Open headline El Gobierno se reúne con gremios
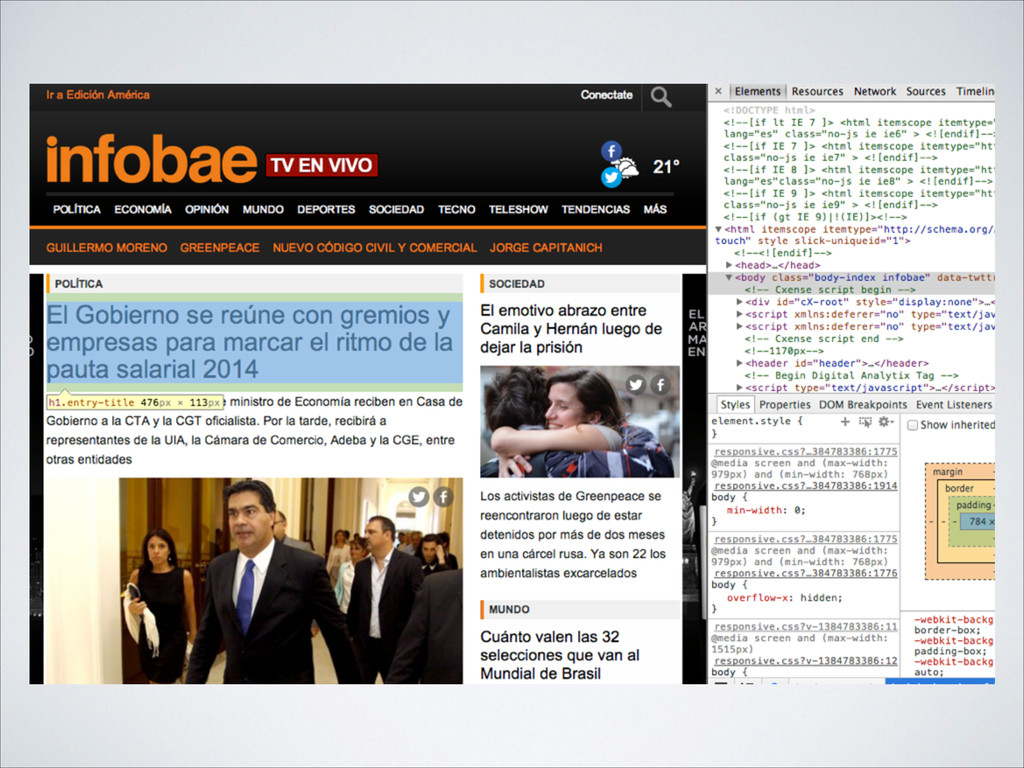 254,342
